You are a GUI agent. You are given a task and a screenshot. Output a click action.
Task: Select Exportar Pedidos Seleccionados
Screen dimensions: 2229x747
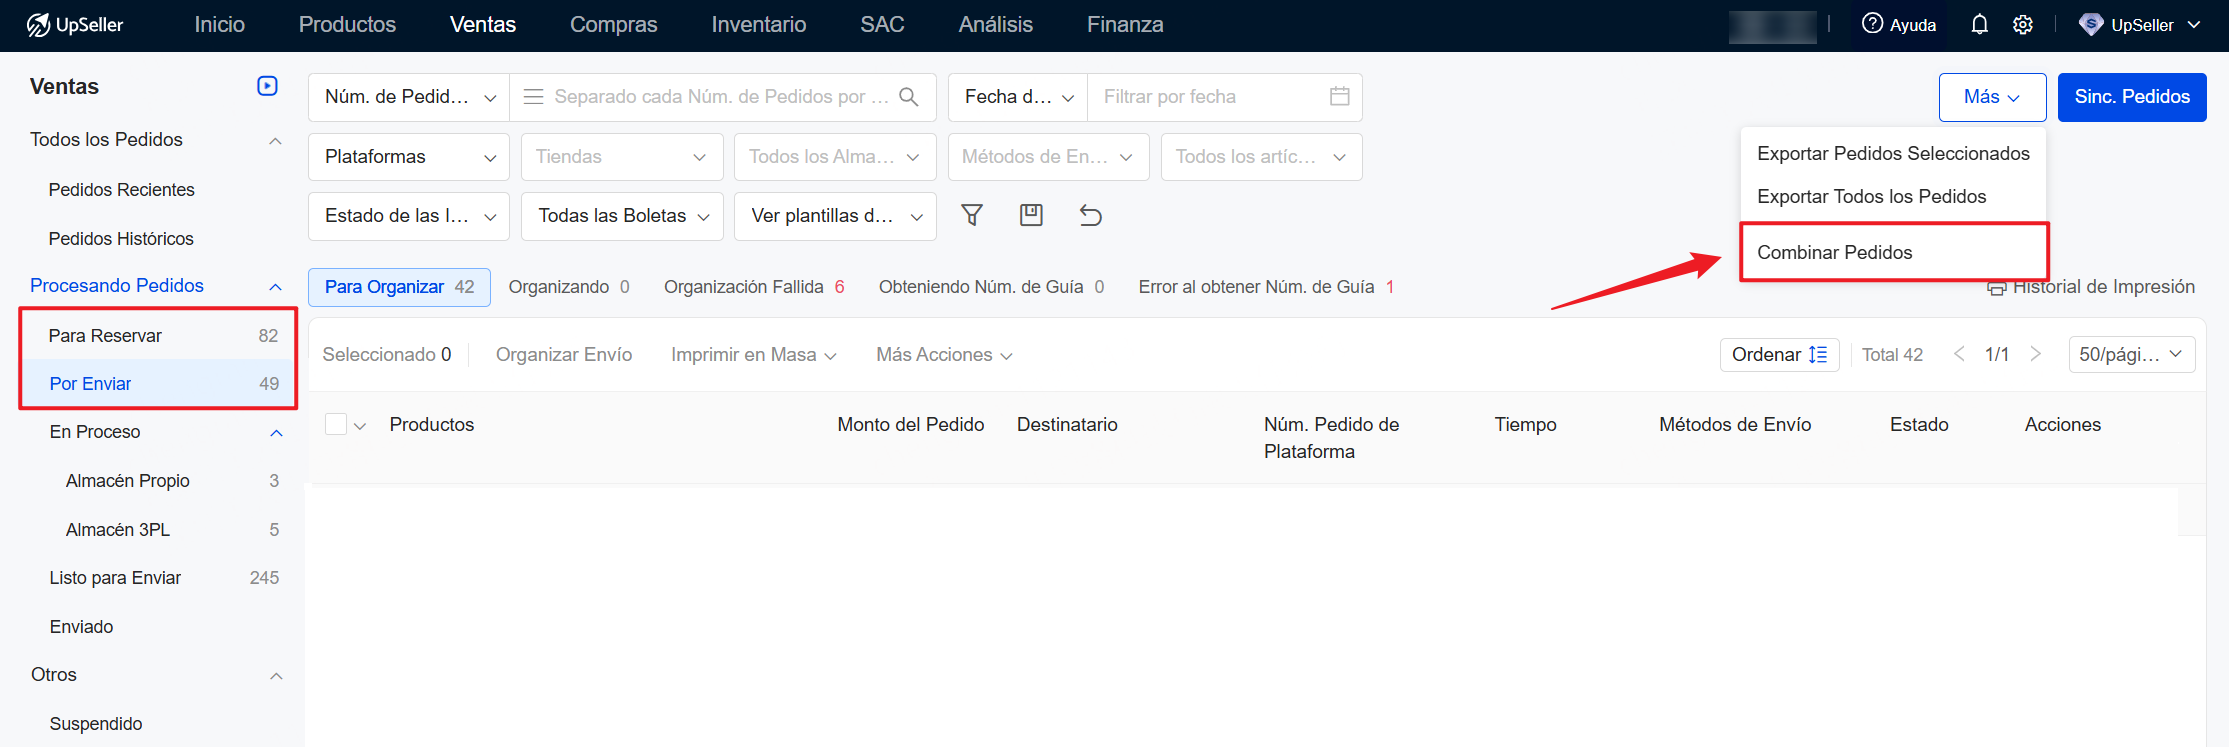1893,153
